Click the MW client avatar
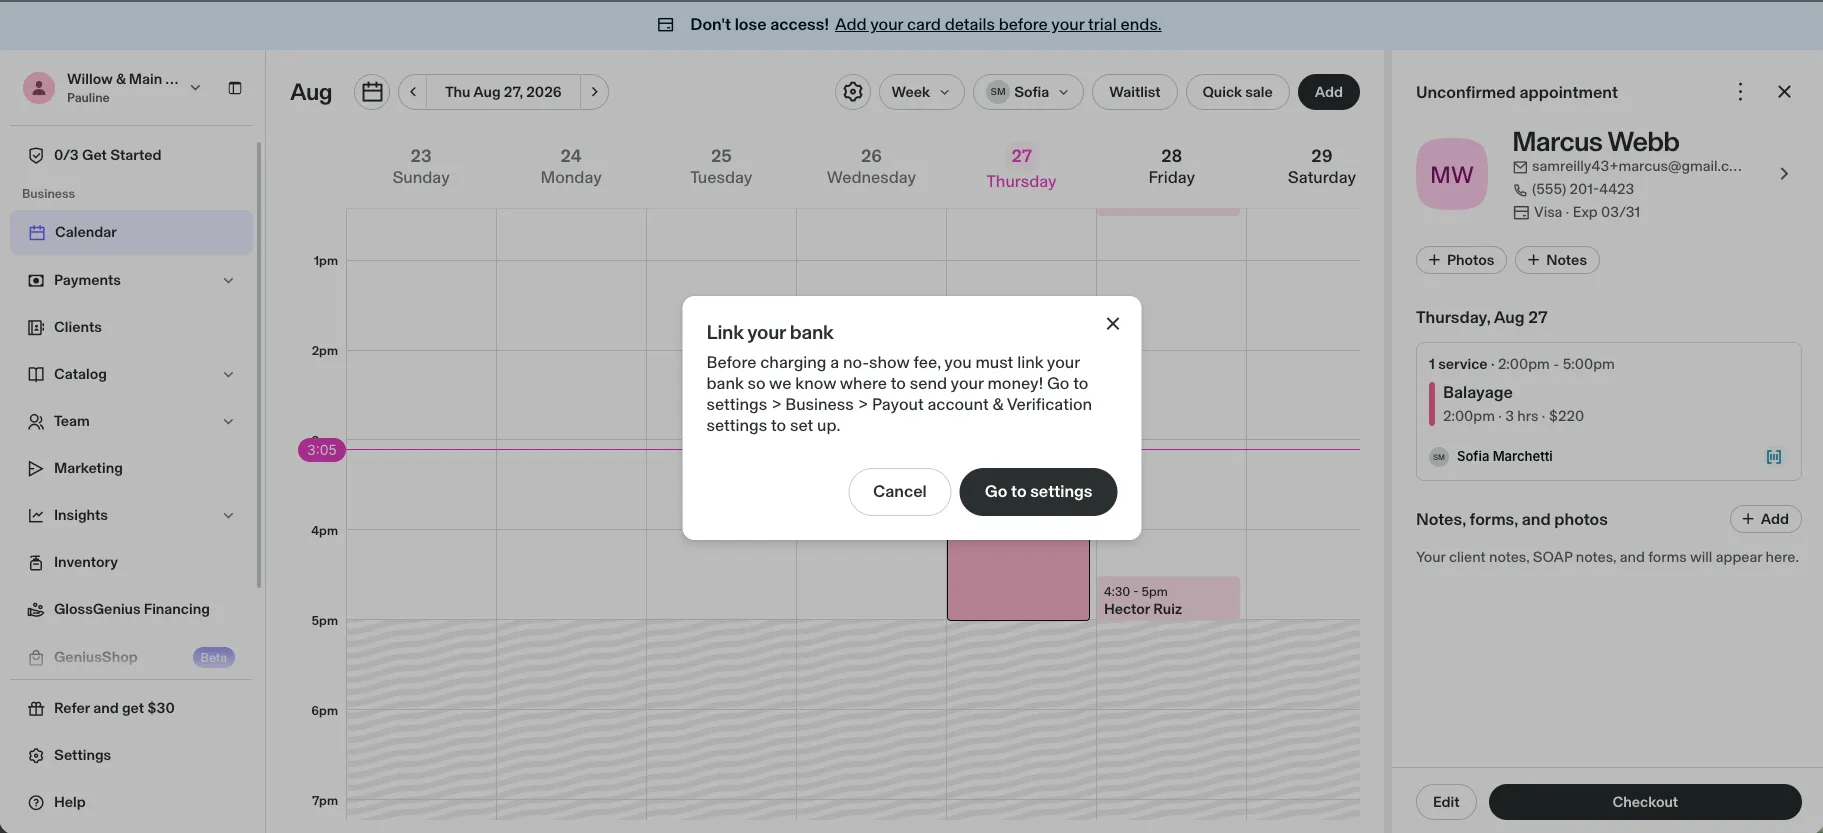The width and height of the screenshot is (1823, 833). [1452, 174]
